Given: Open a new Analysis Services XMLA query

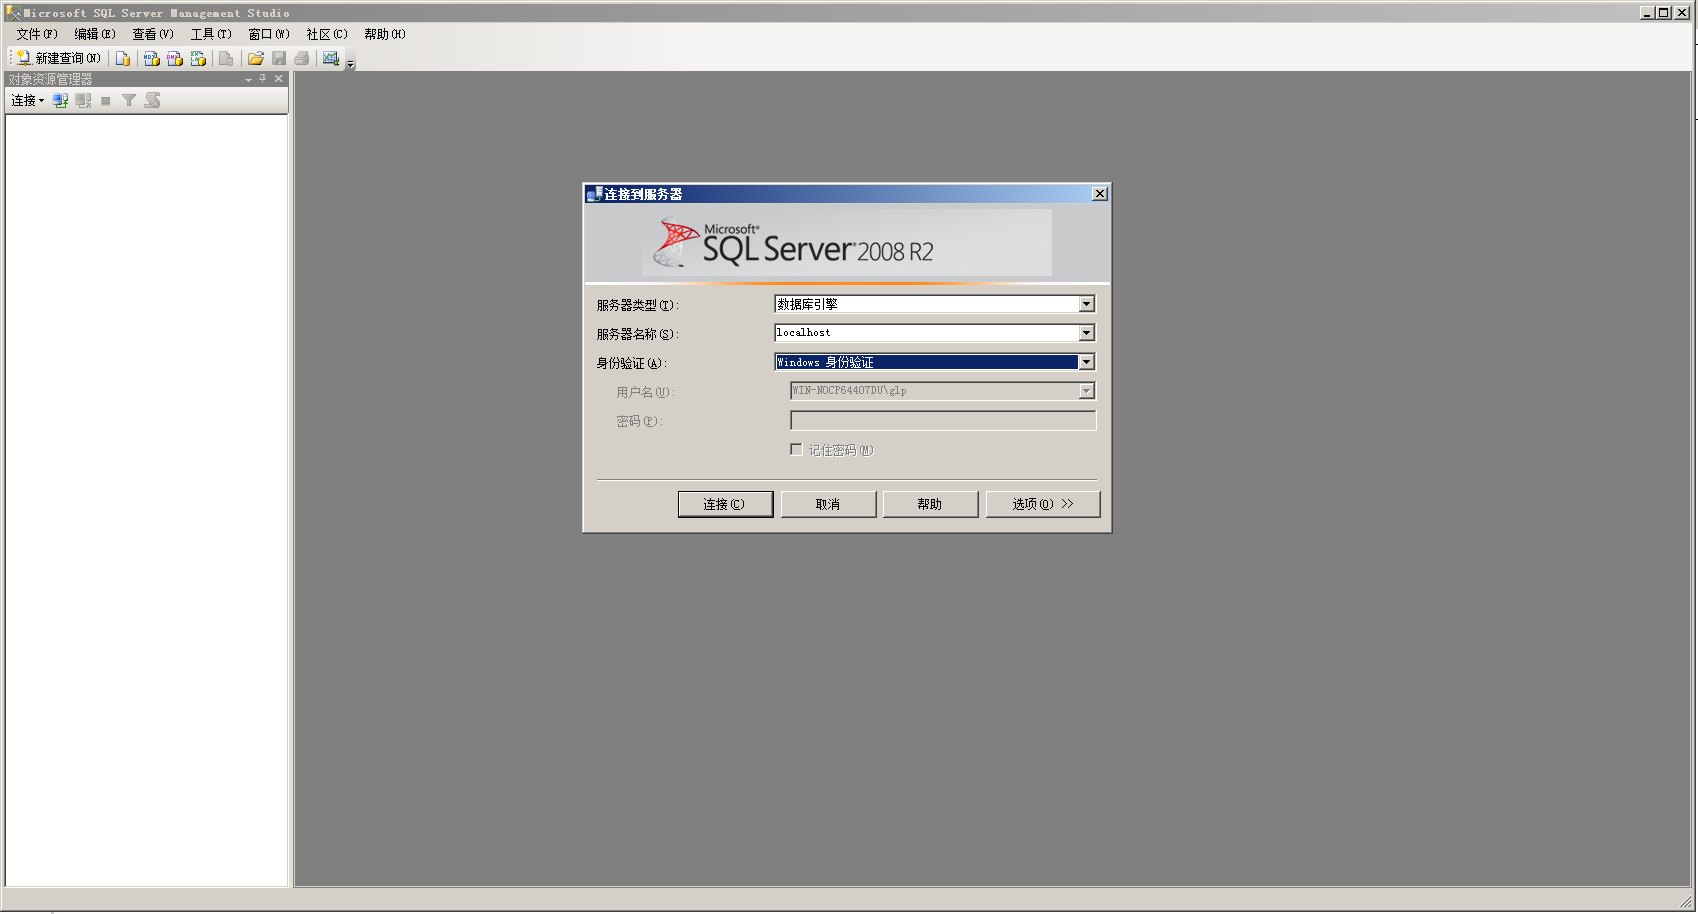Looking at the screenshot, I should click(198, 58).
